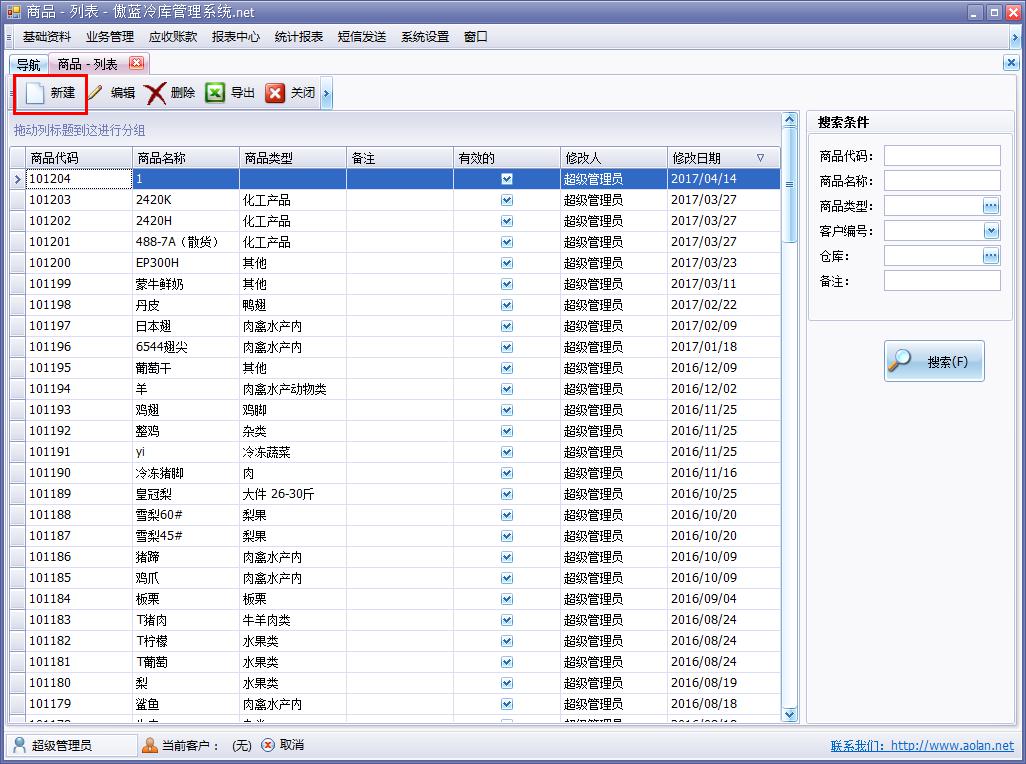The image size is (1026, 764).
Task: Open the www.aolan.net contact link
Action: point(951,746)
